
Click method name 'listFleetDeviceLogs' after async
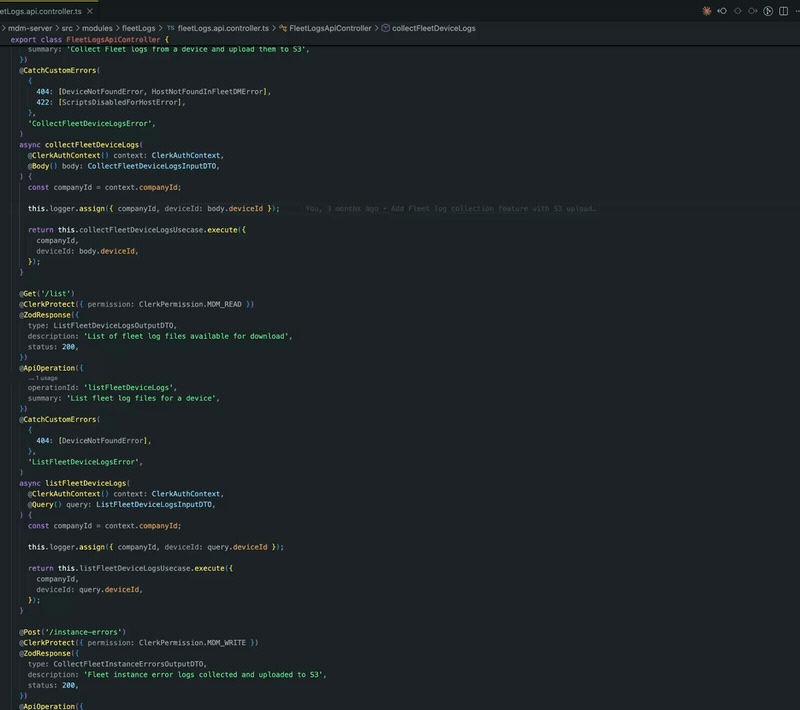pos(86,483)
